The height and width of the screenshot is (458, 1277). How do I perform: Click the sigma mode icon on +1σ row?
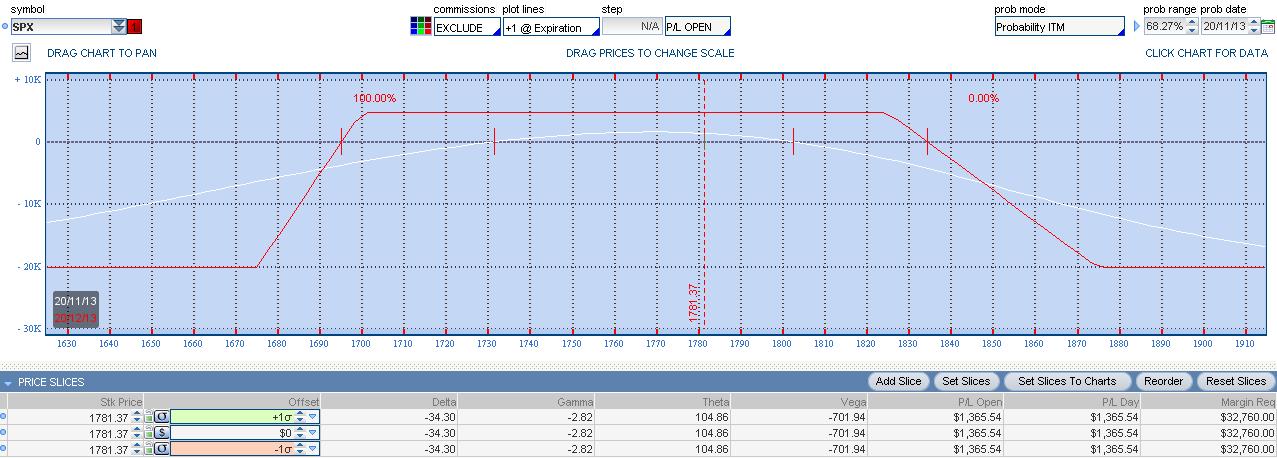point(162,416)
